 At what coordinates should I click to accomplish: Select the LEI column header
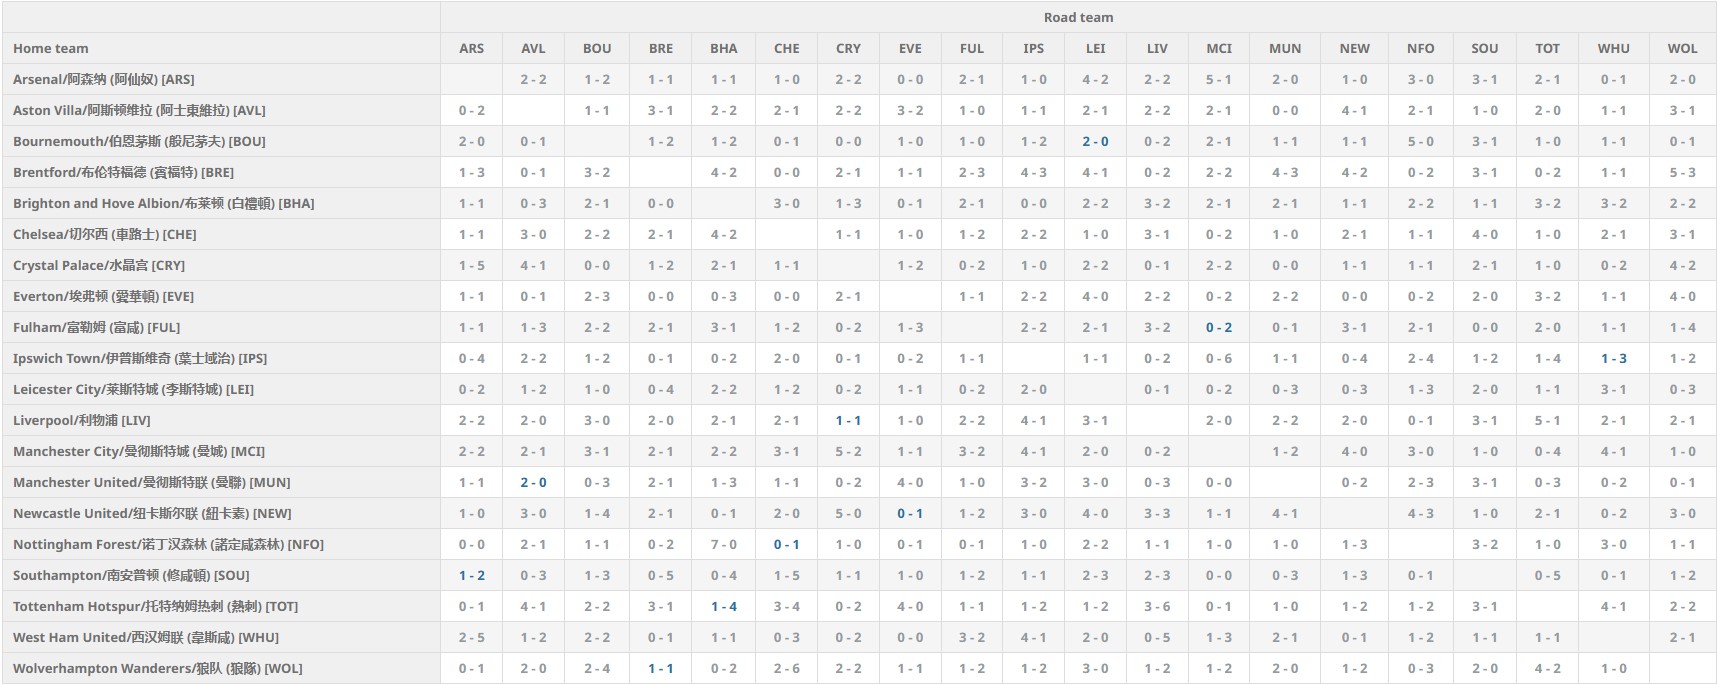point(1095,48)
